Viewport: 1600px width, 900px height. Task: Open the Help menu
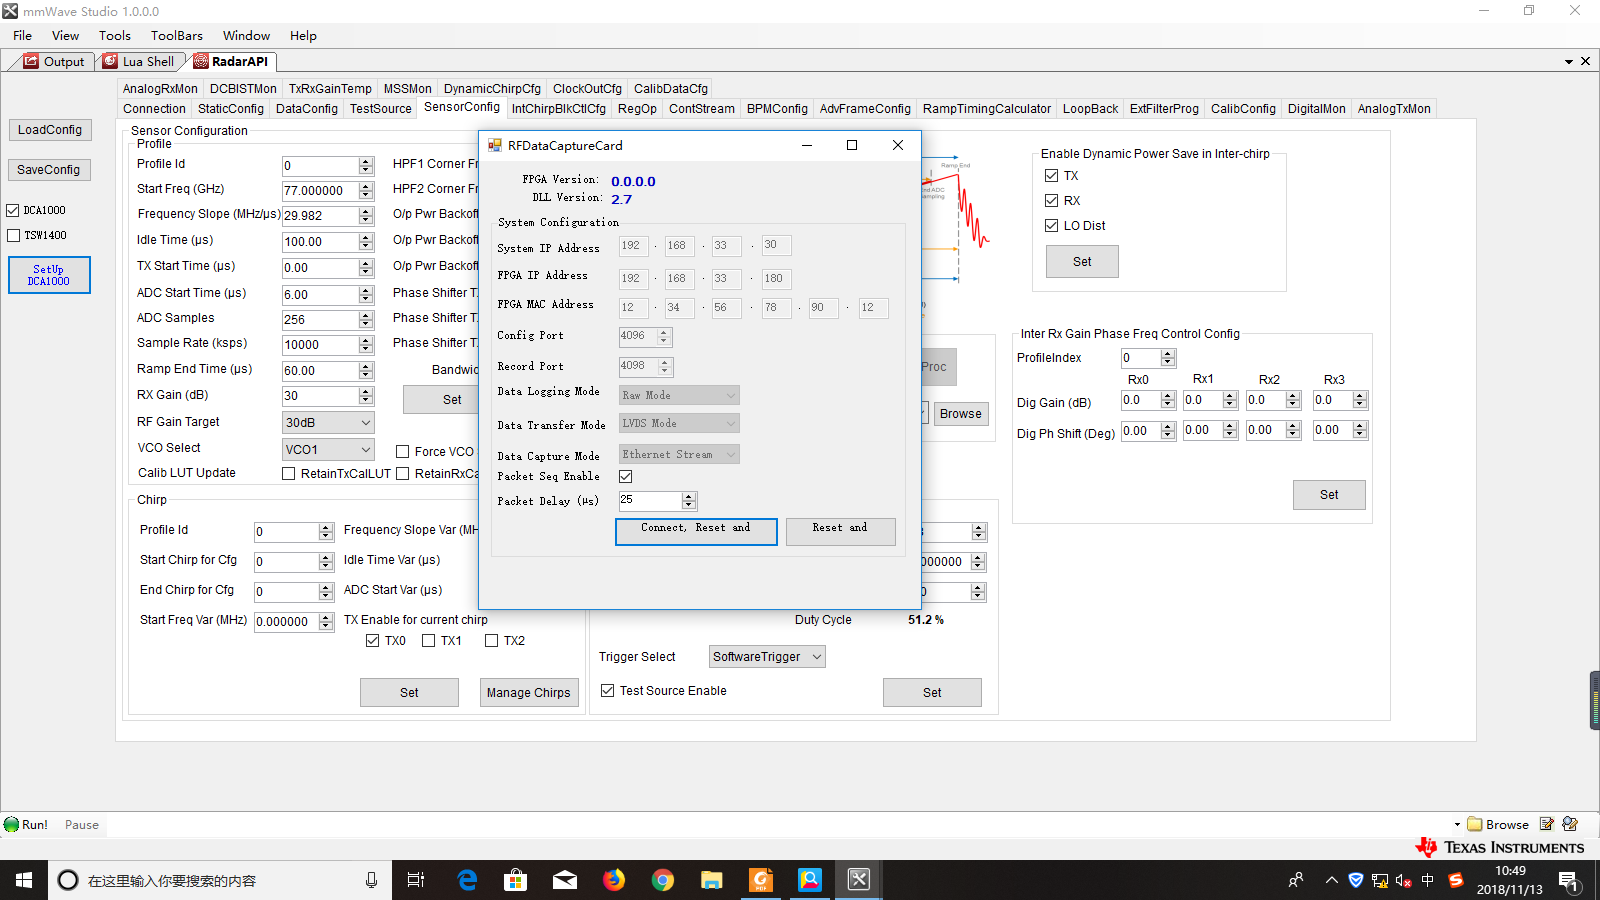coord(303,36)
